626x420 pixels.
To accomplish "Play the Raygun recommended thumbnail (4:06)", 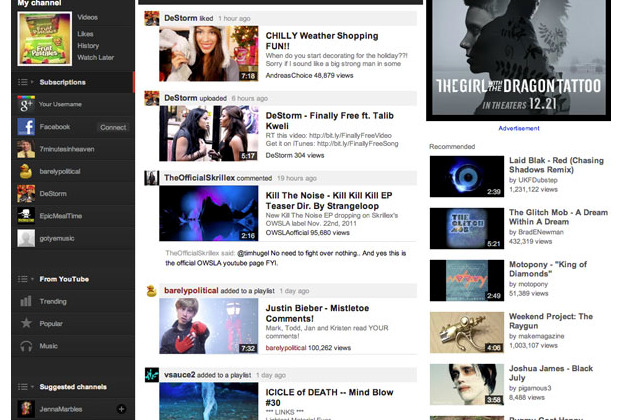I will pyautogui.click(x=467, y=333).
